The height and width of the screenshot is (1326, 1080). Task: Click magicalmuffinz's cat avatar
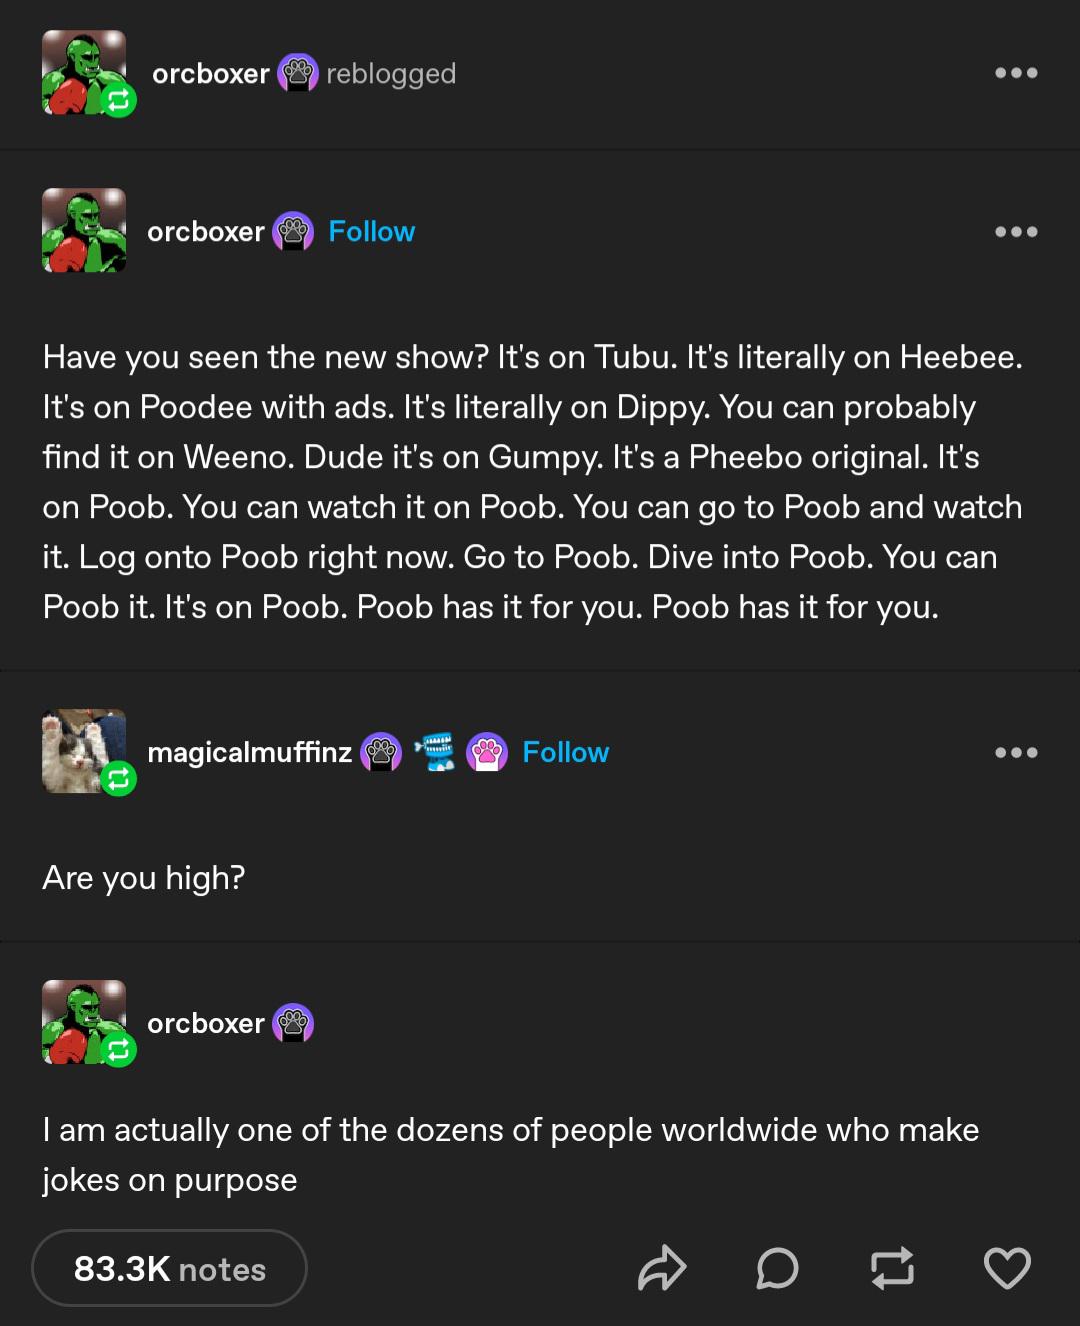pos(84,751)
